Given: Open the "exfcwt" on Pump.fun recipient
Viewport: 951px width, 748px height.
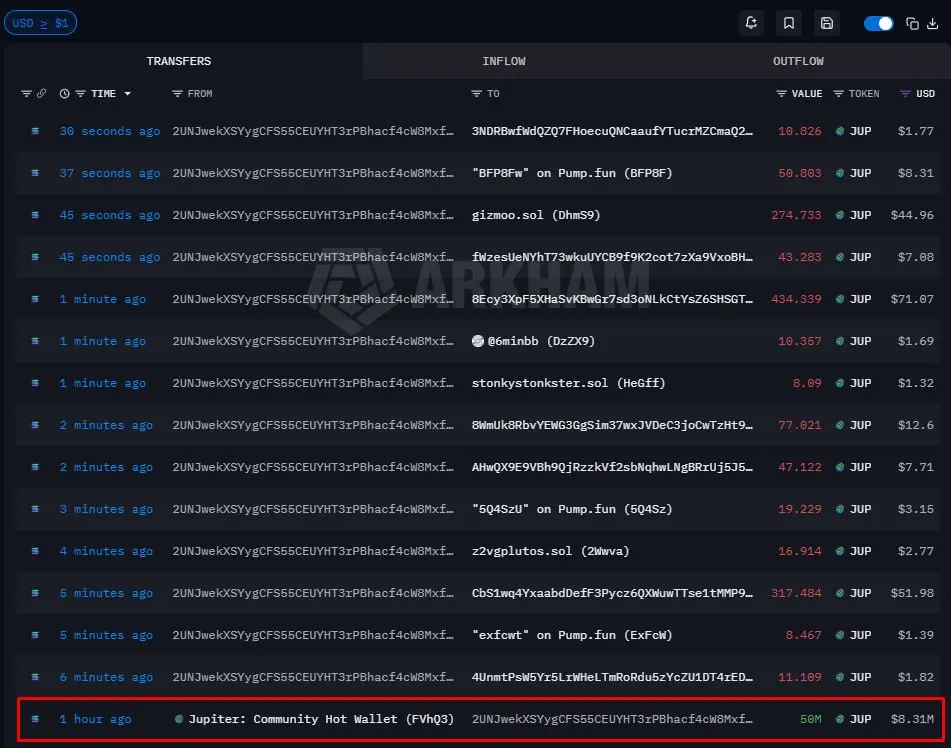Looking at the screenshot, I should [572, 635].
